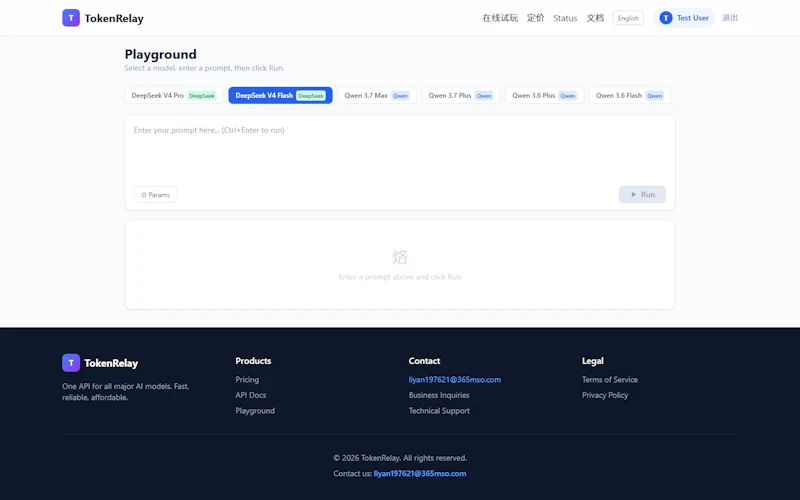
Task: Select the Qwen 3.6 Plus model
Action: 544,95
